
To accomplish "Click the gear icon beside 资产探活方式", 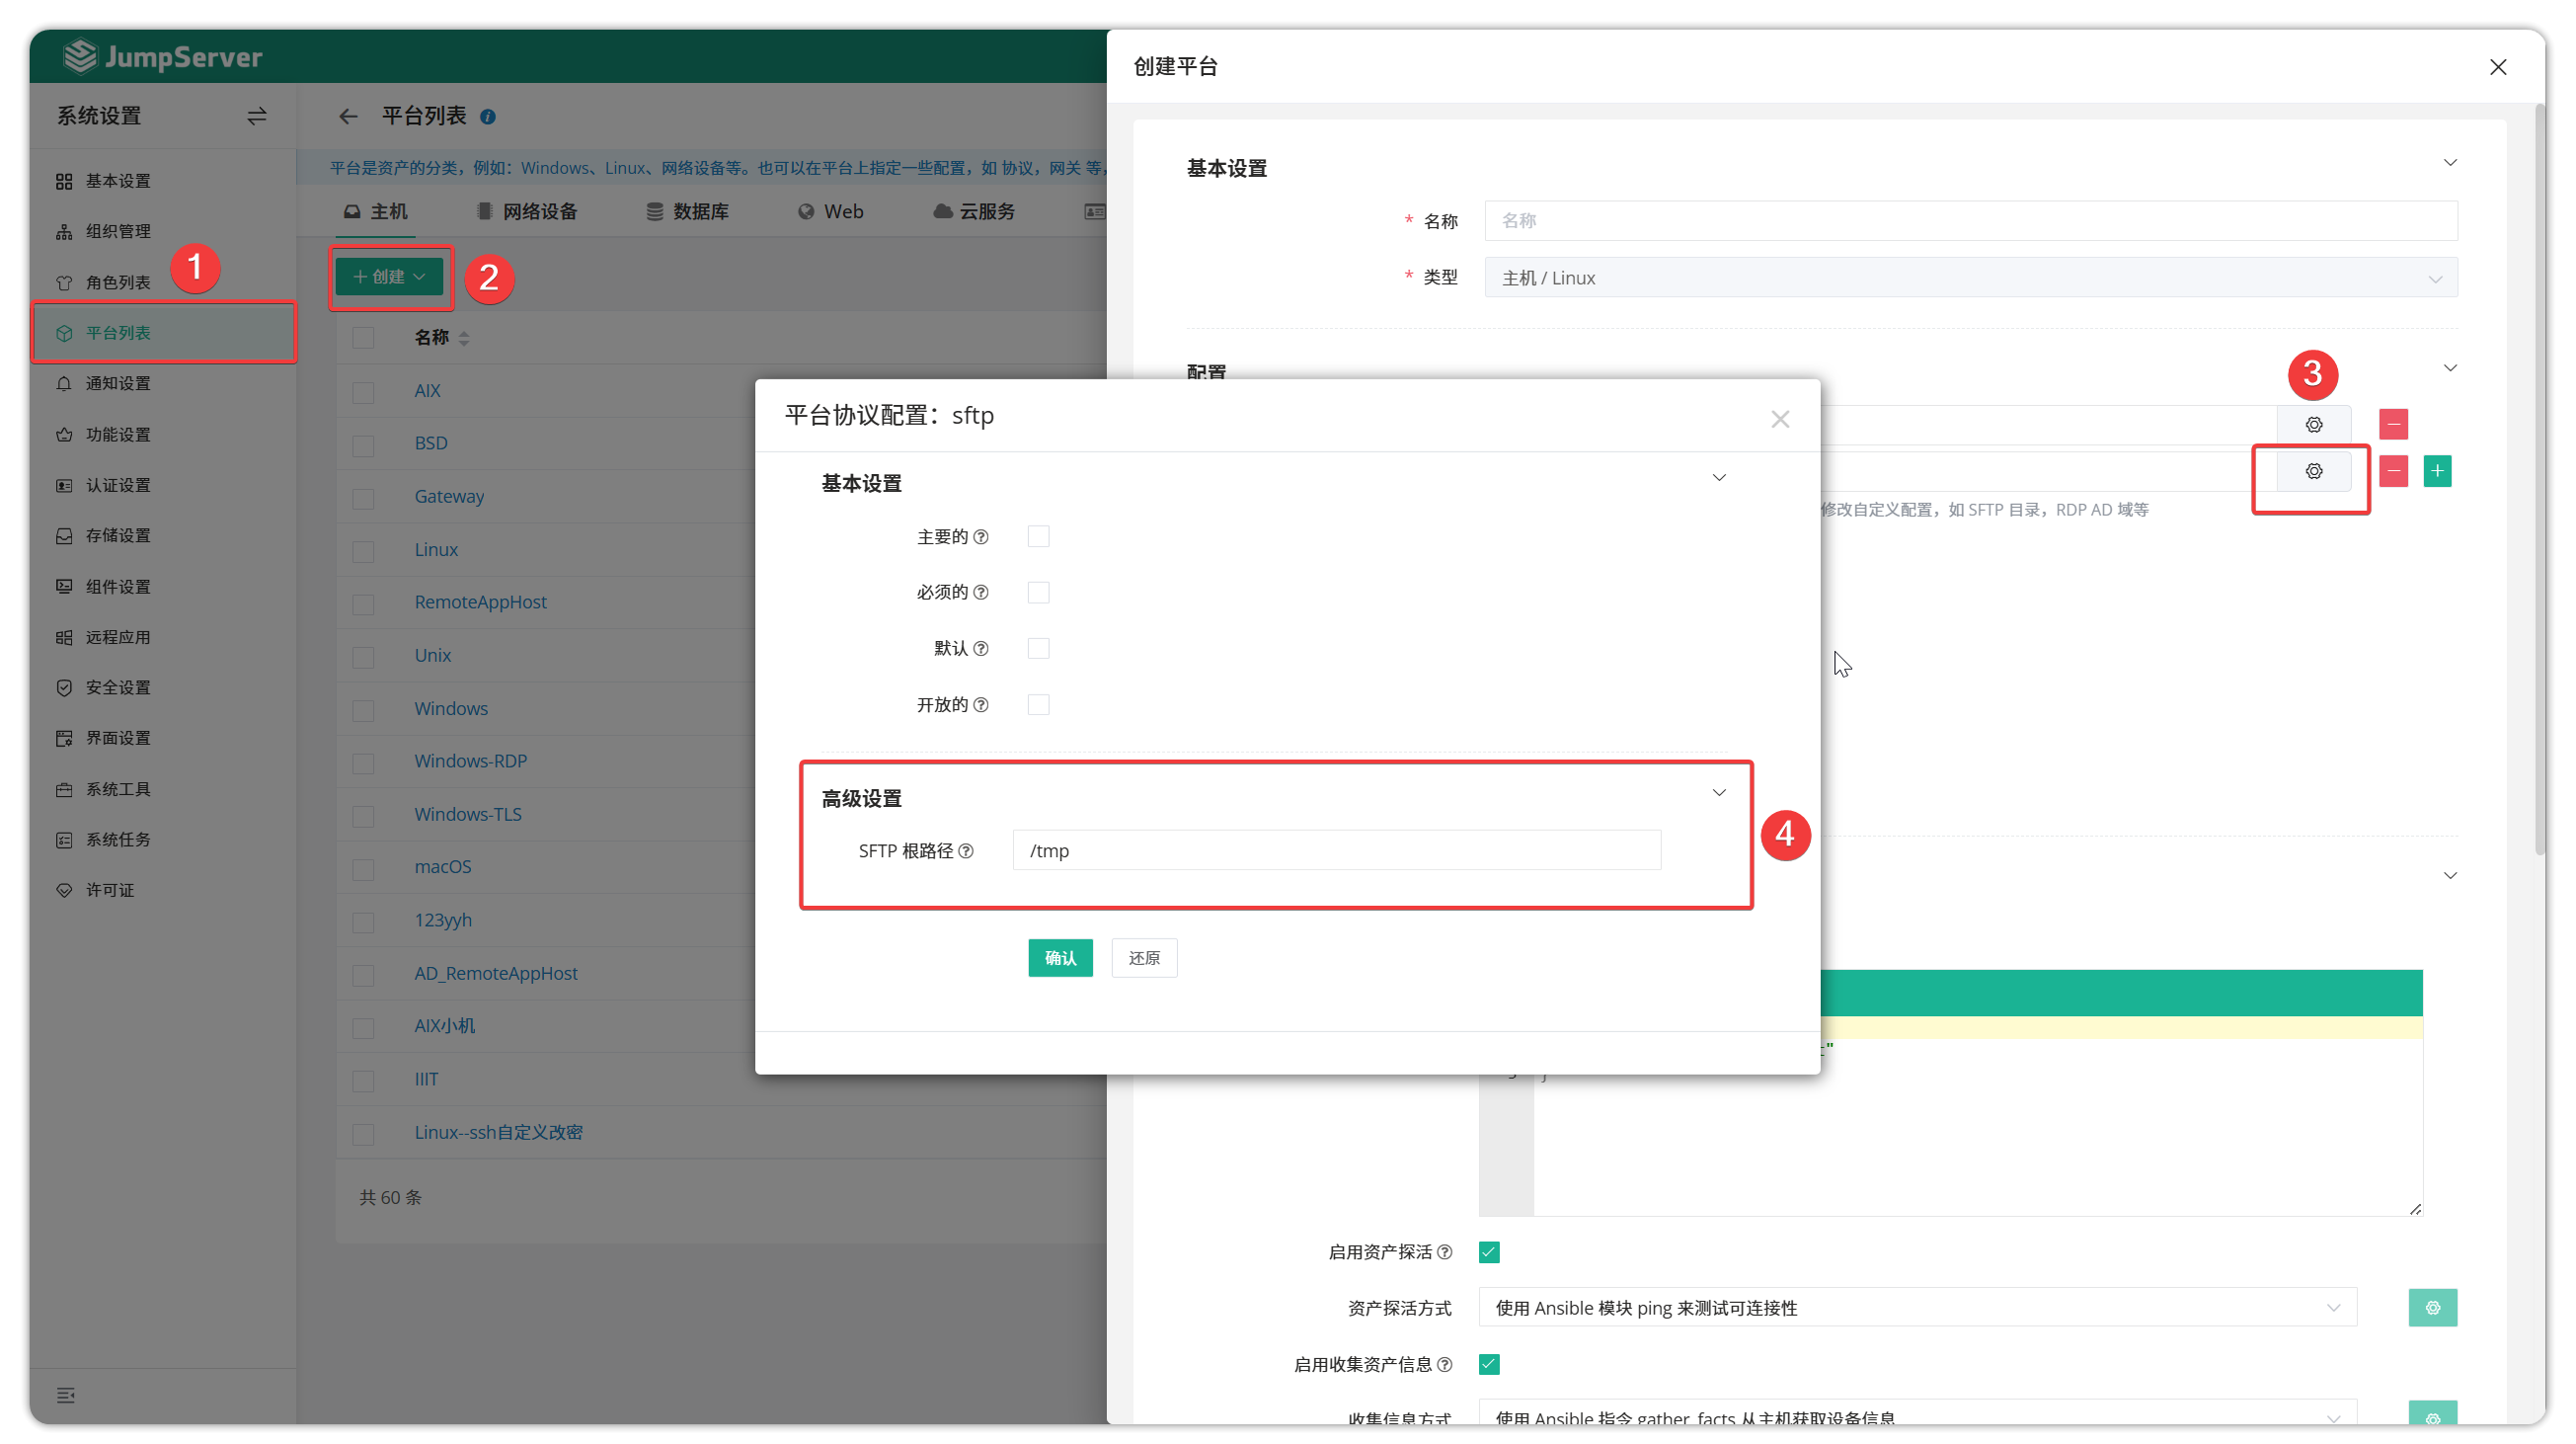I will [x=2434, y=1307].
